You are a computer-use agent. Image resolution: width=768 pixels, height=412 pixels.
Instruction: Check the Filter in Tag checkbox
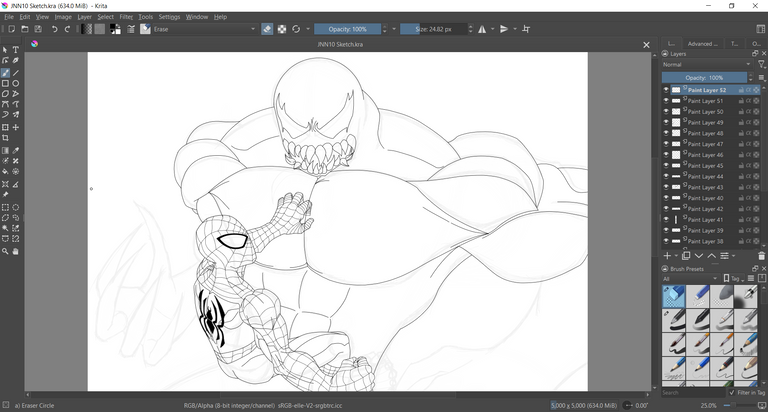click(x=732, y=393)
